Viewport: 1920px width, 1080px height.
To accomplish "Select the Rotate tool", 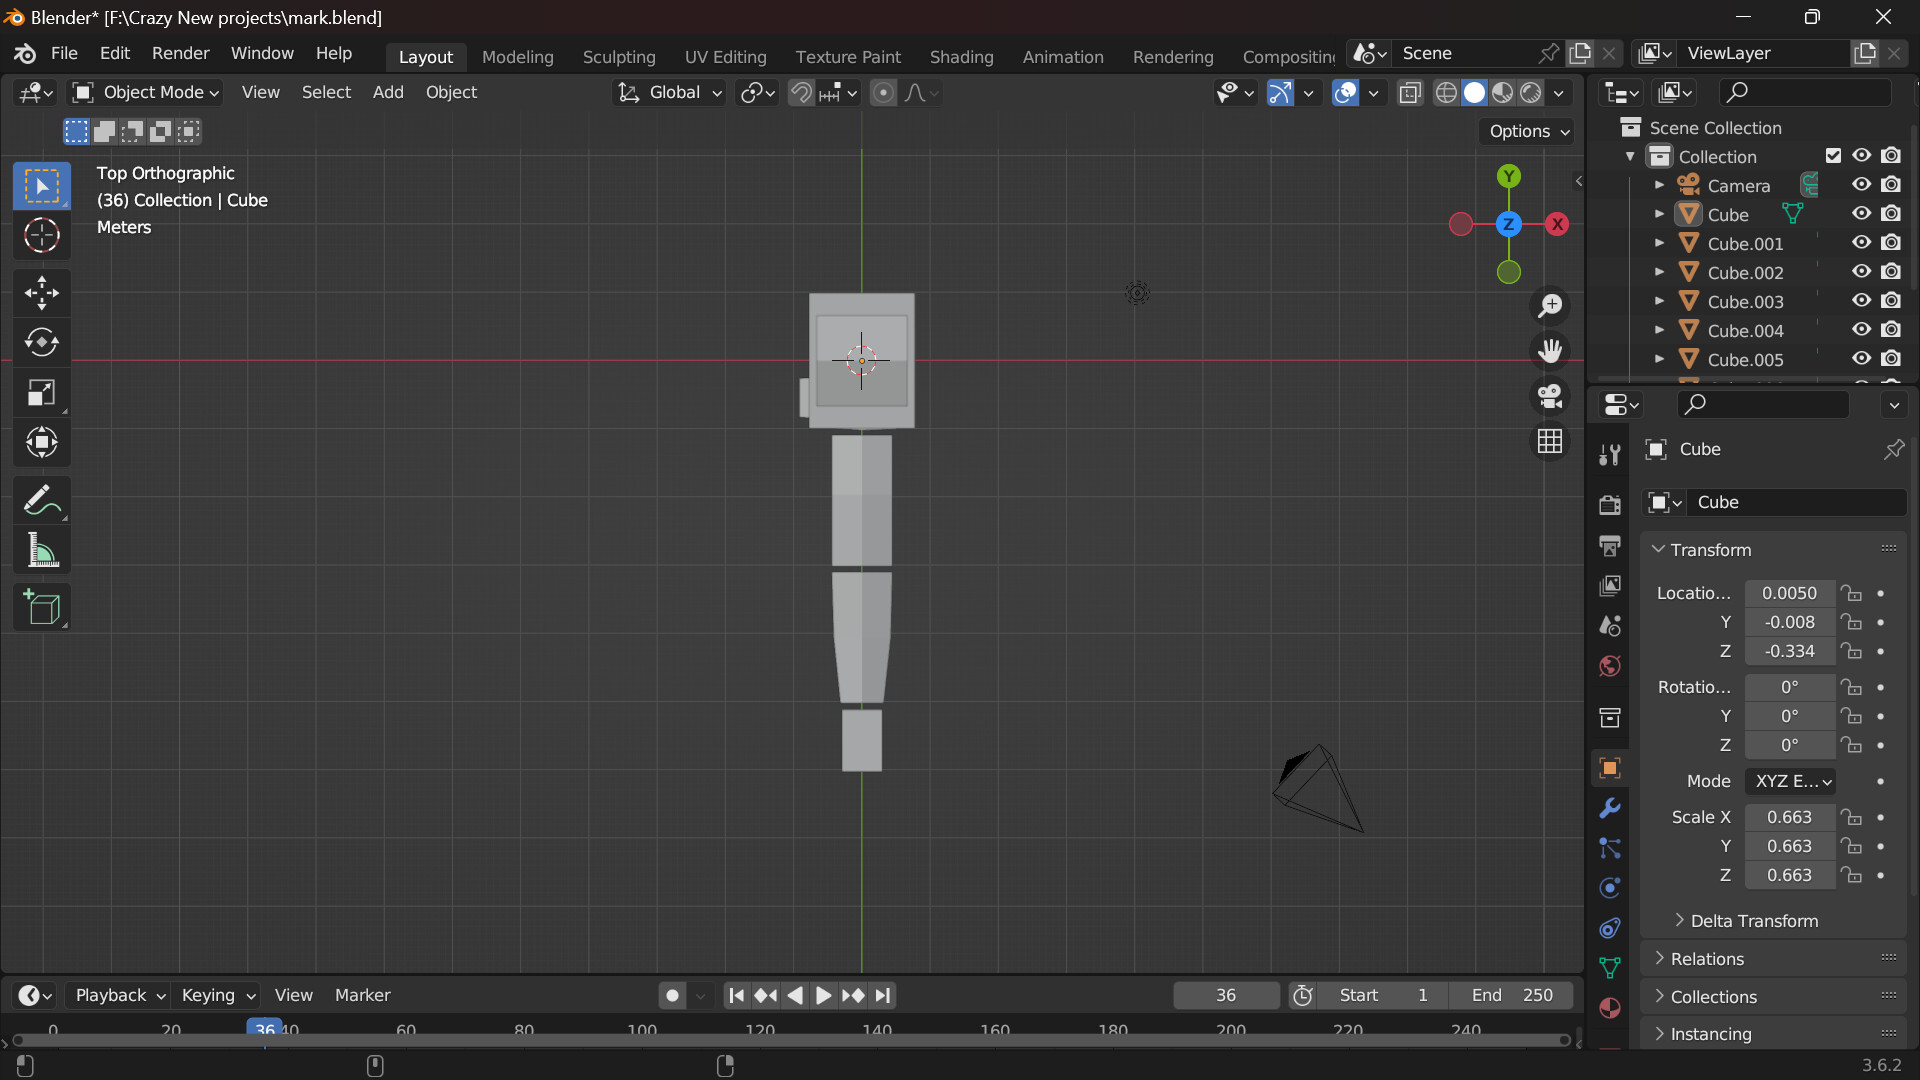I will click(x=42, y=342).
